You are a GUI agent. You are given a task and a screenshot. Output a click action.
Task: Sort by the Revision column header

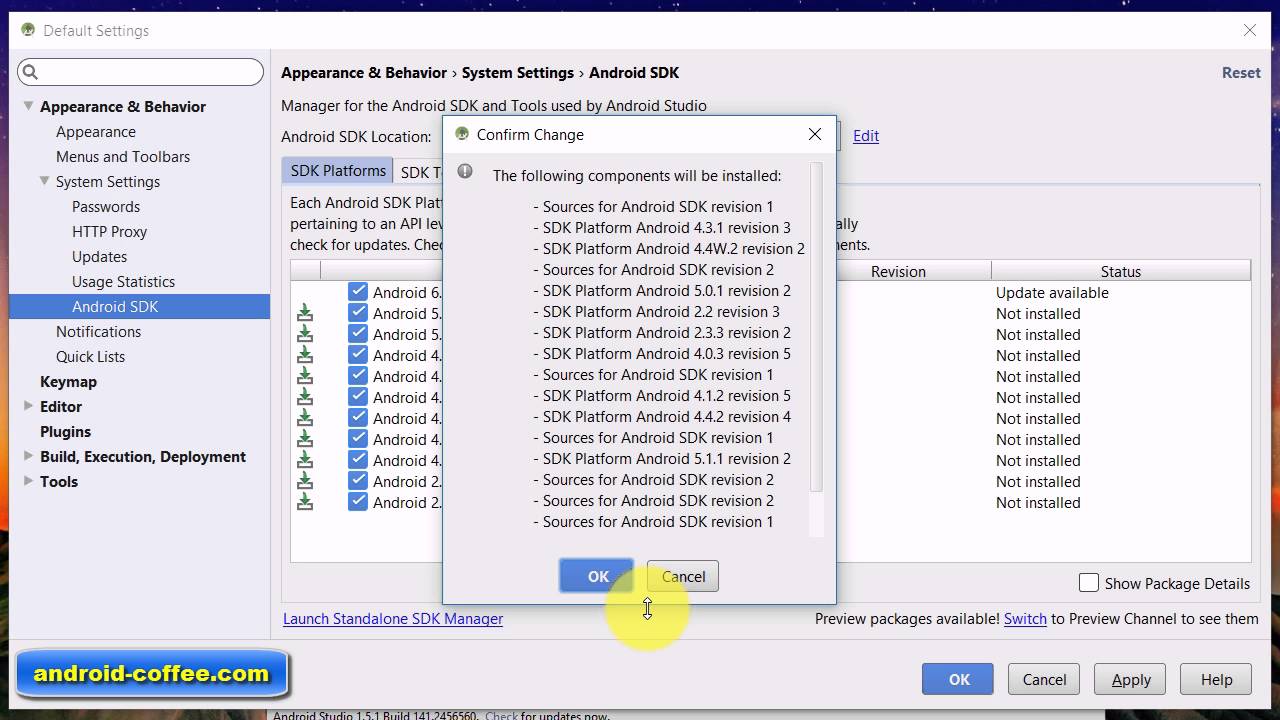click(898, 271)
